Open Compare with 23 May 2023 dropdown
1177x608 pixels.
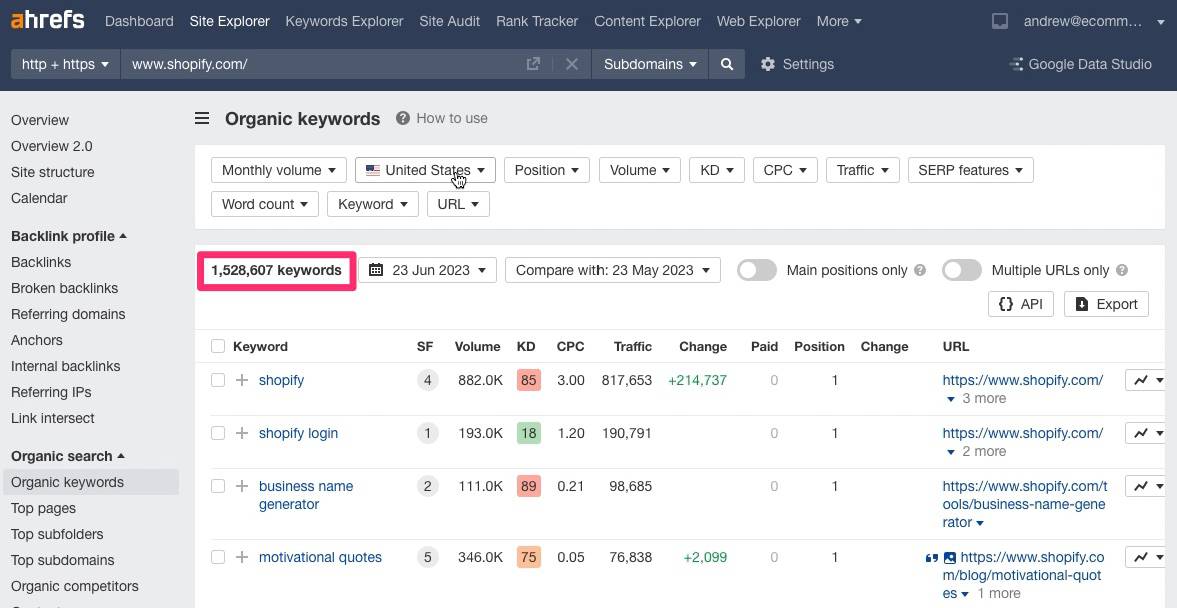(613, 270)
